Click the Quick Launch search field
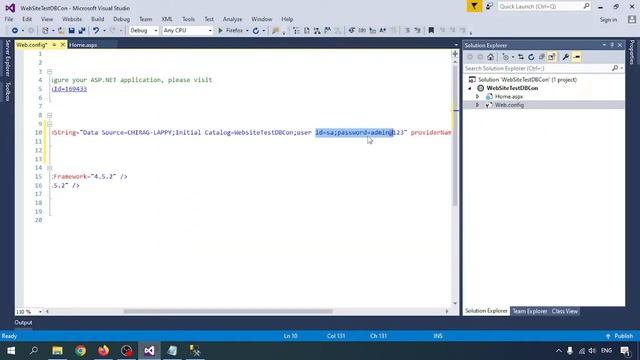The image size is (640, 360). click(x=544, y=7)
